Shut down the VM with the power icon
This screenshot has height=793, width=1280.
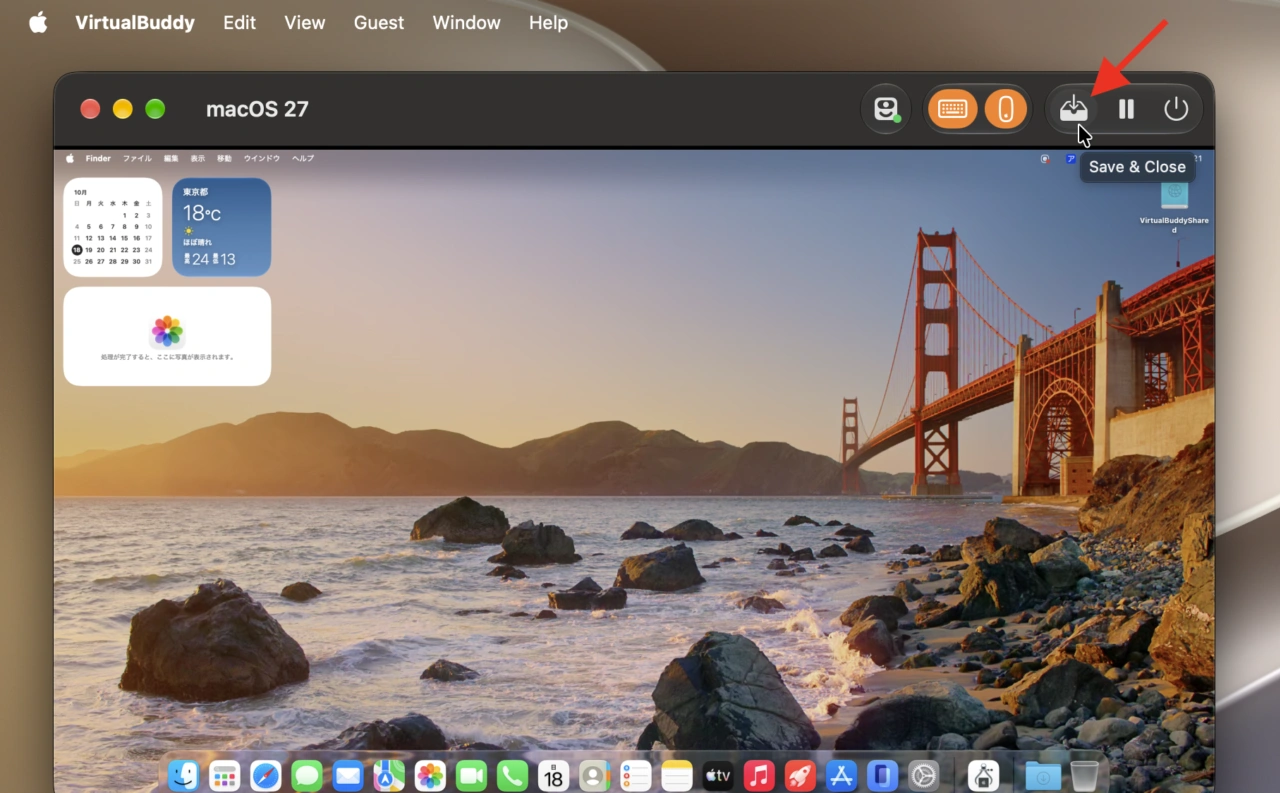click(1176, 109)
